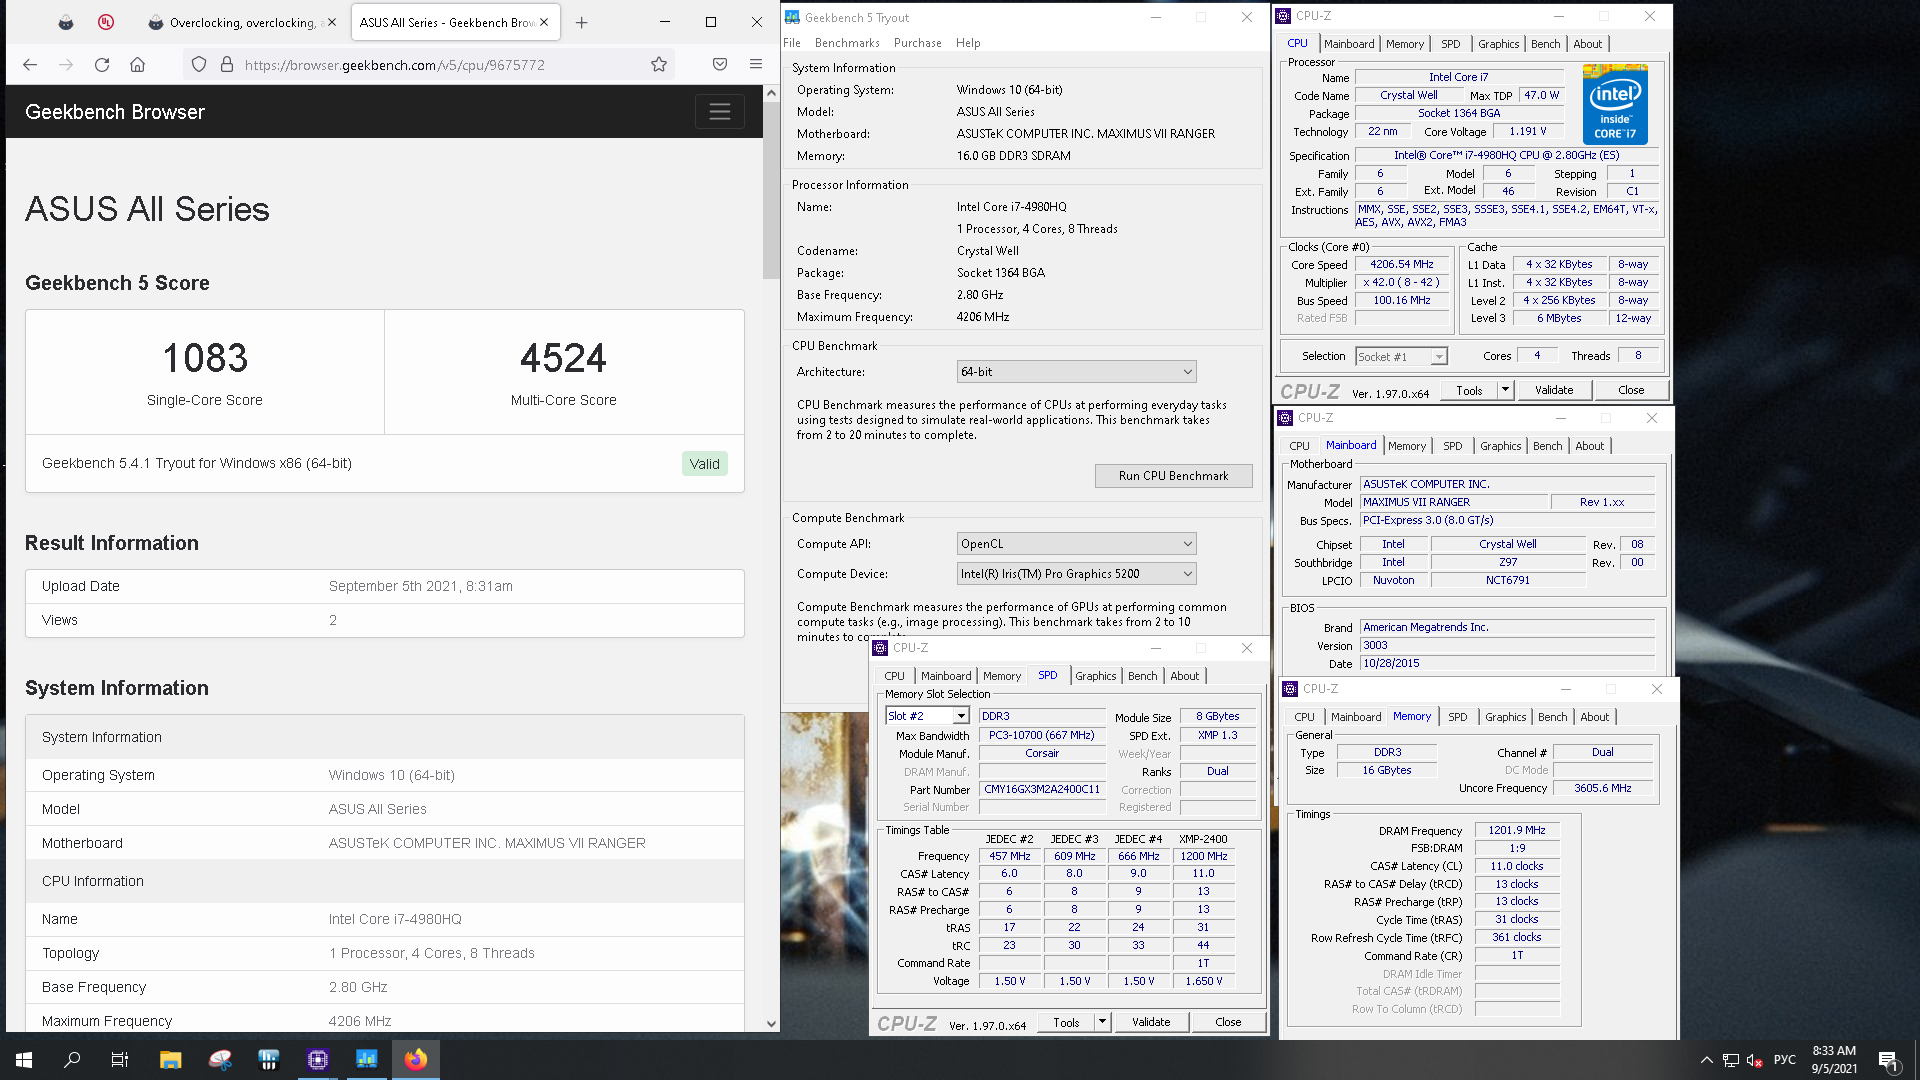Close the ASUS All Series tab
The width and height of the screenshot is (1920, 1080).
coord(544,22)
